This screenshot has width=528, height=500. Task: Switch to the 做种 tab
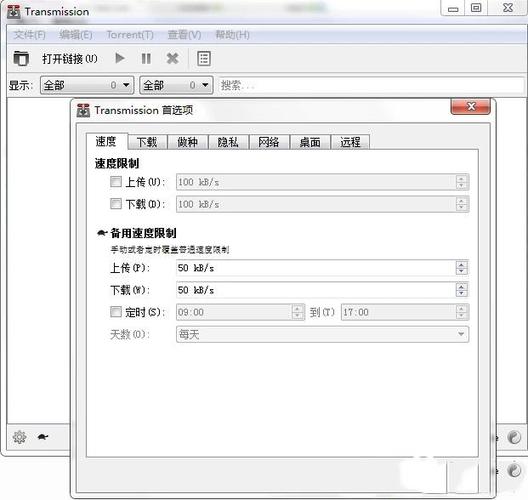[x=188, y=142]
